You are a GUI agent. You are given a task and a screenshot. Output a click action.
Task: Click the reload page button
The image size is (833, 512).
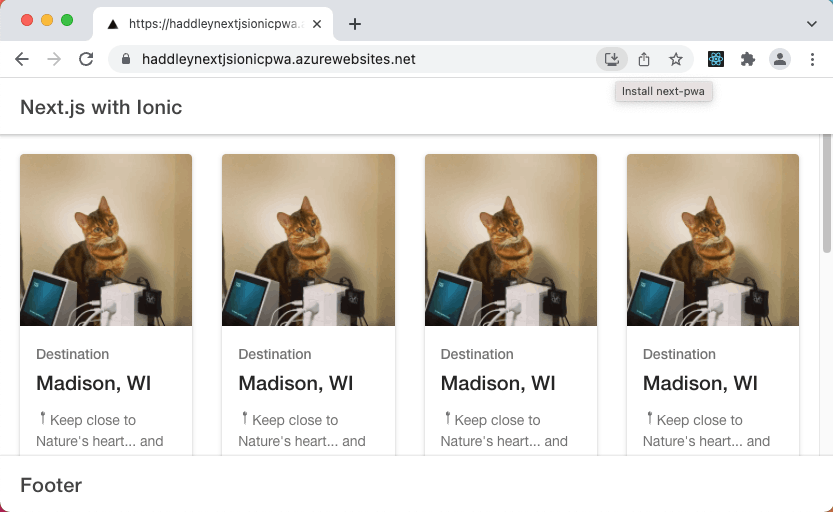pyautogui.click(x=86, y=59)
